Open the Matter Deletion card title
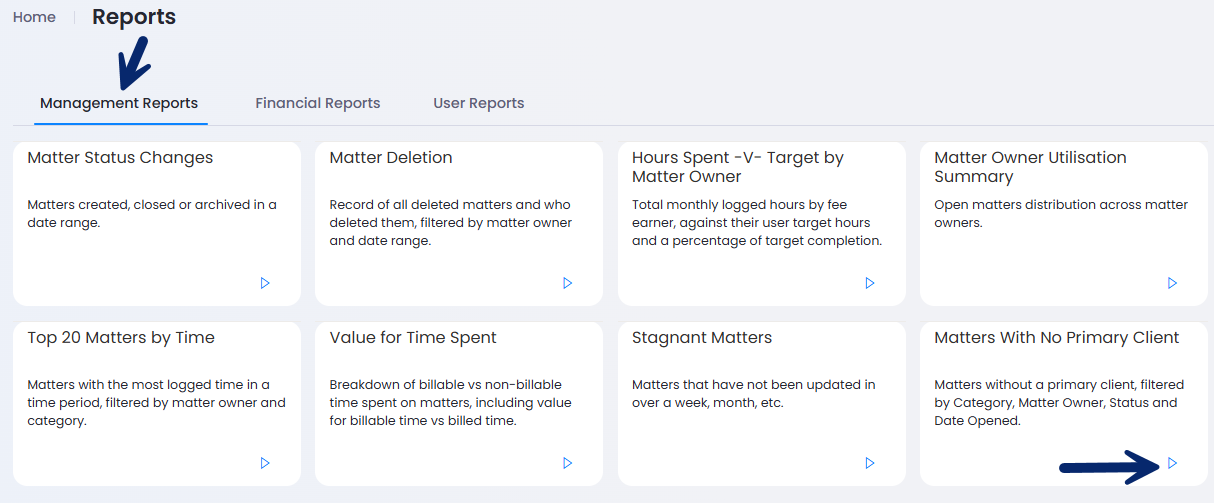Screen dimensions: 1214x503 tap(391, 157)
